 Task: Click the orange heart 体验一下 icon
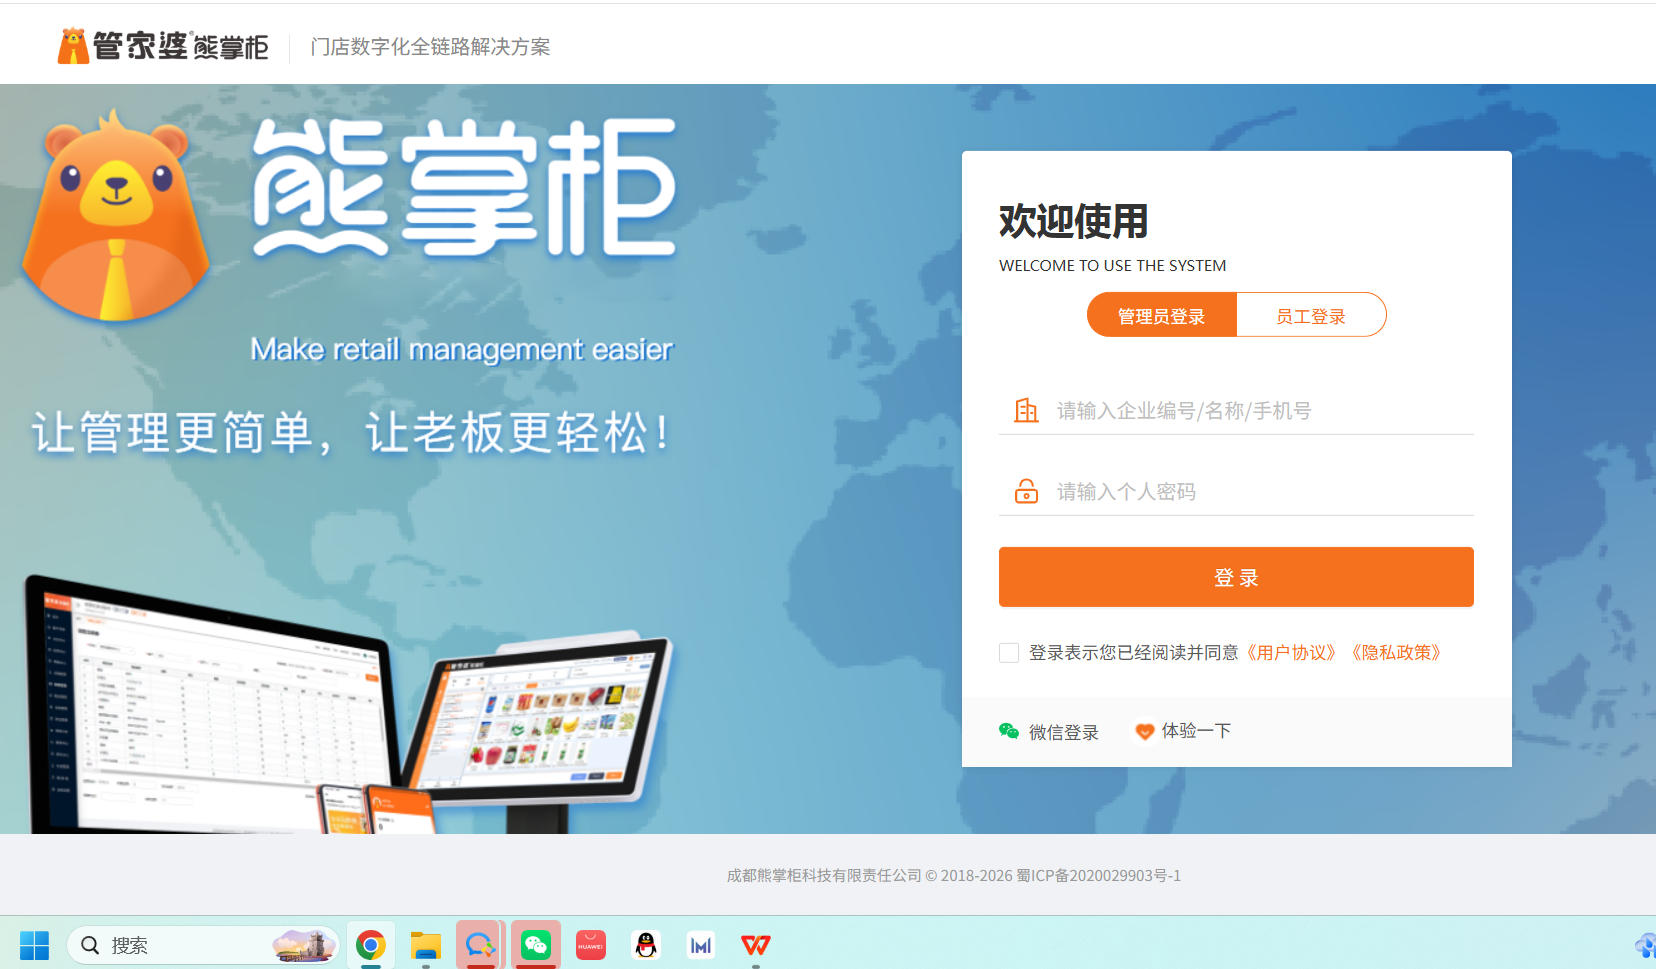[1145, 731]
